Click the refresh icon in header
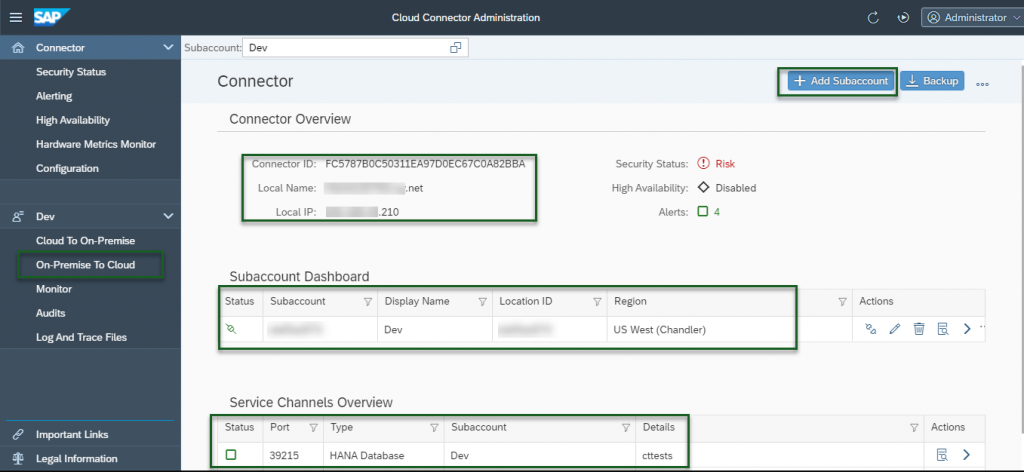1024x472 pixels. [873, 18]
